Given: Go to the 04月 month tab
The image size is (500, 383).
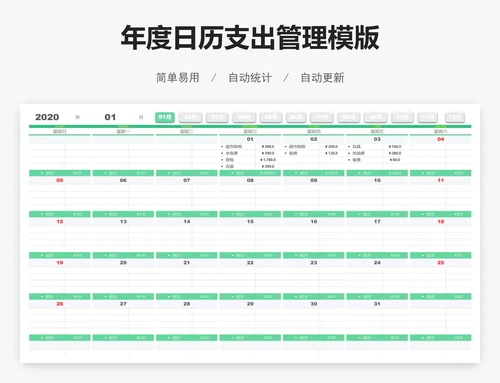Looking at the screenshot, I should tap(244, 117).
